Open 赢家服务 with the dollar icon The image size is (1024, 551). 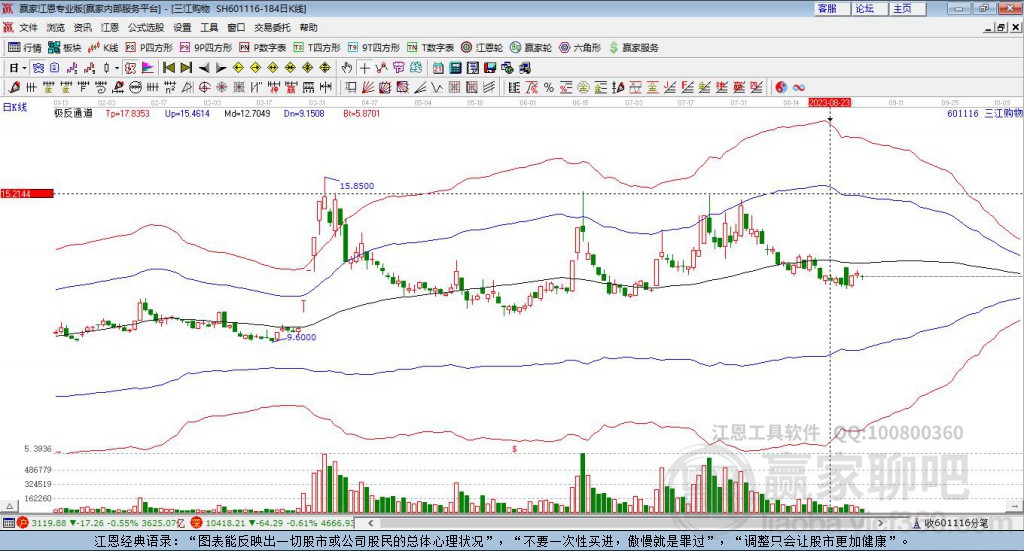coord(633,48)
